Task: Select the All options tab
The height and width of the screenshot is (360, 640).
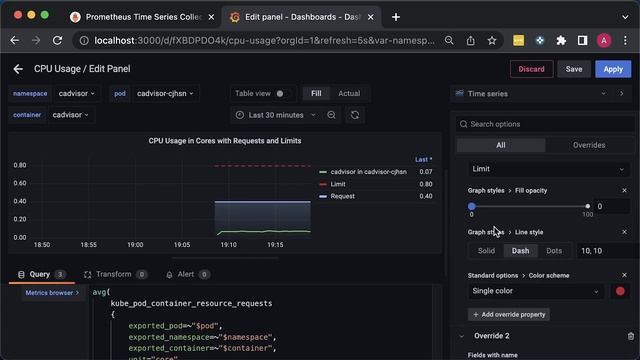Action: pyautogui.click(x=501, y=145)
